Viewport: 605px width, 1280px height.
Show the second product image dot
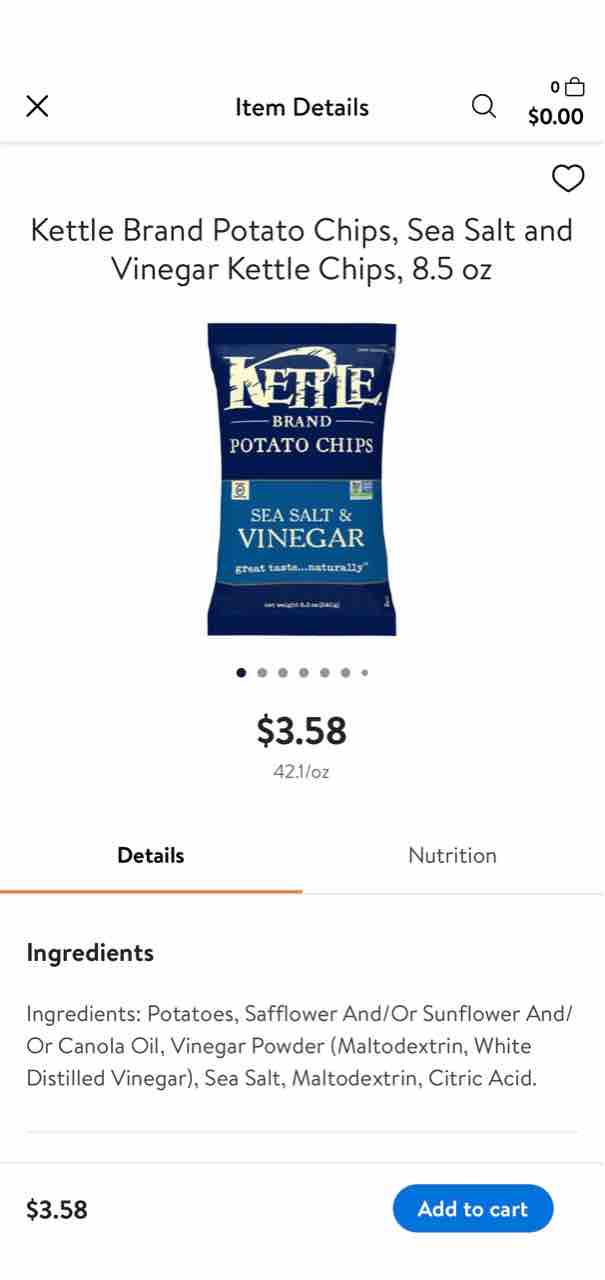pos(262,673)
